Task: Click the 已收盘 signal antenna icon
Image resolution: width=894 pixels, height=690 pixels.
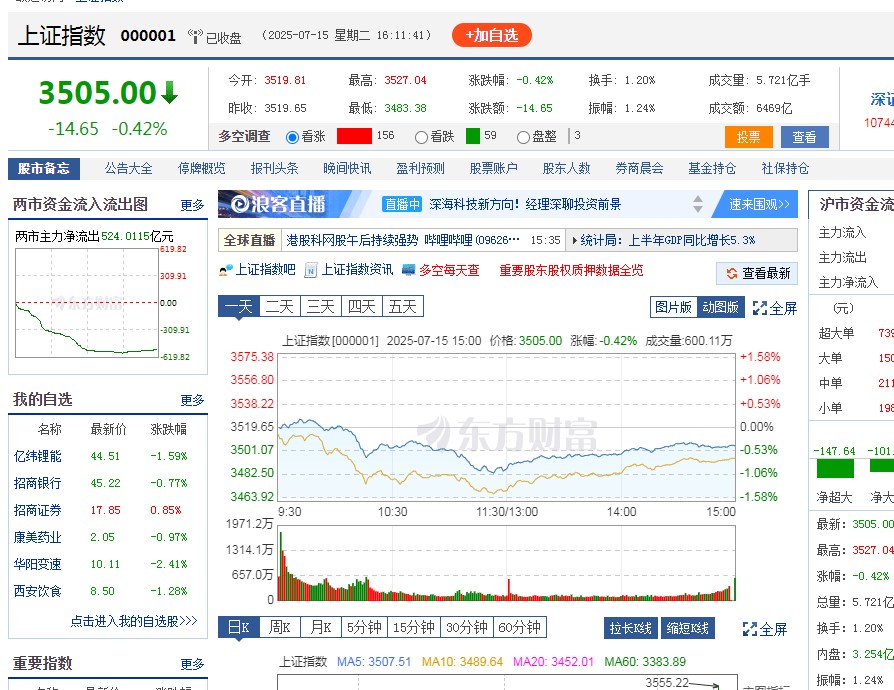Action: point(195,36)
